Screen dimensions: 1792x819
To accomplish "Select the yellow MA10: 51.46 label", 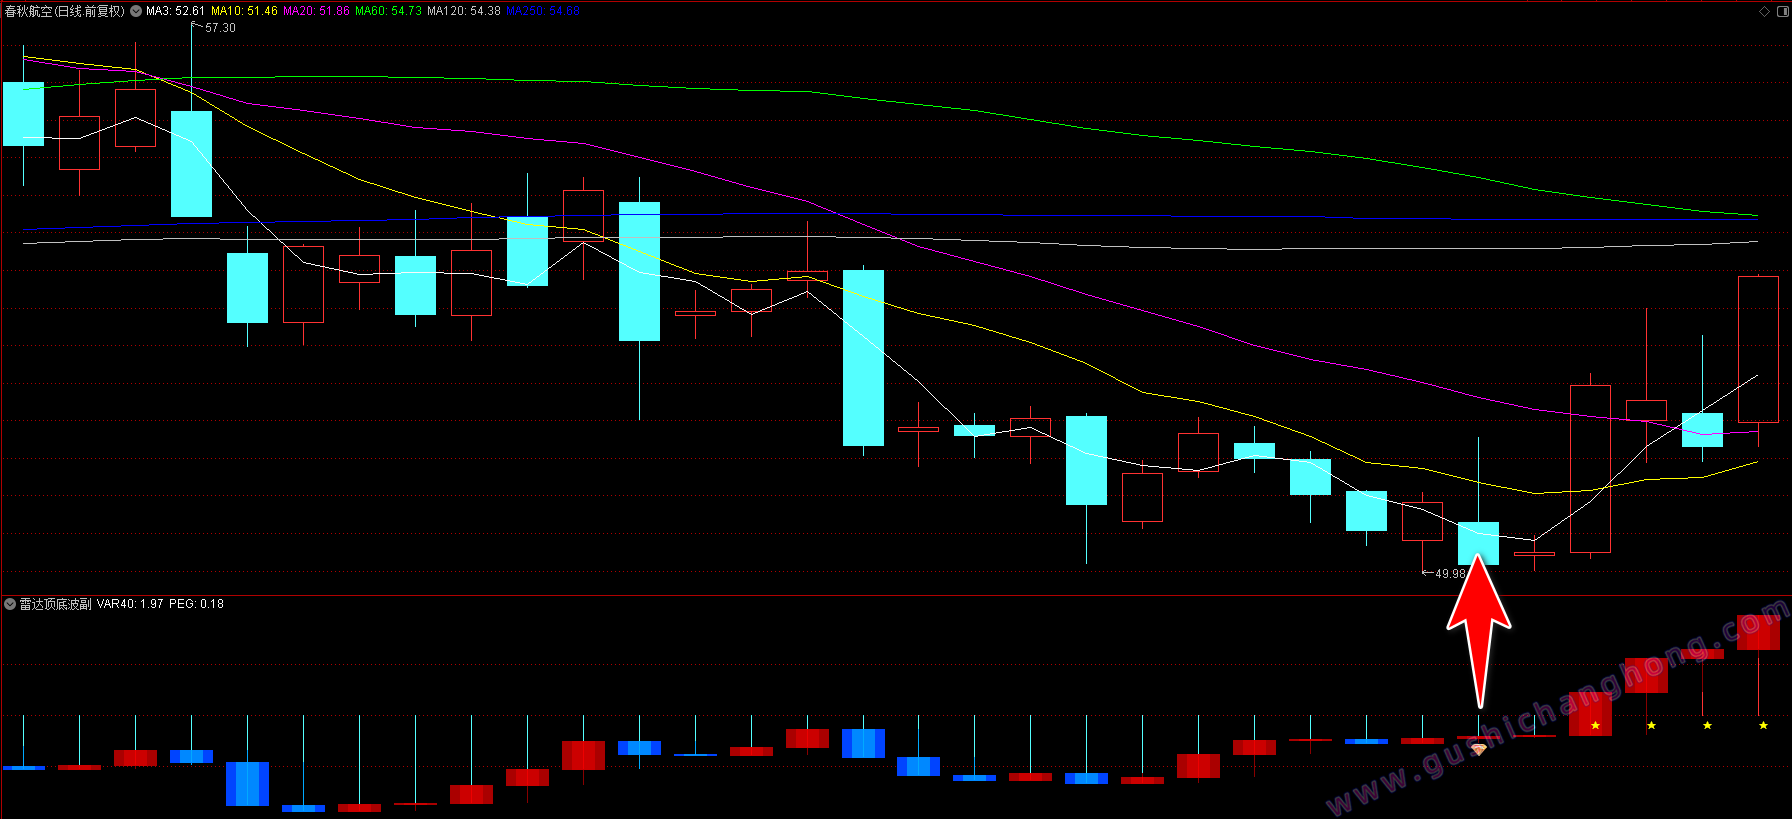I will click(244, 11).
